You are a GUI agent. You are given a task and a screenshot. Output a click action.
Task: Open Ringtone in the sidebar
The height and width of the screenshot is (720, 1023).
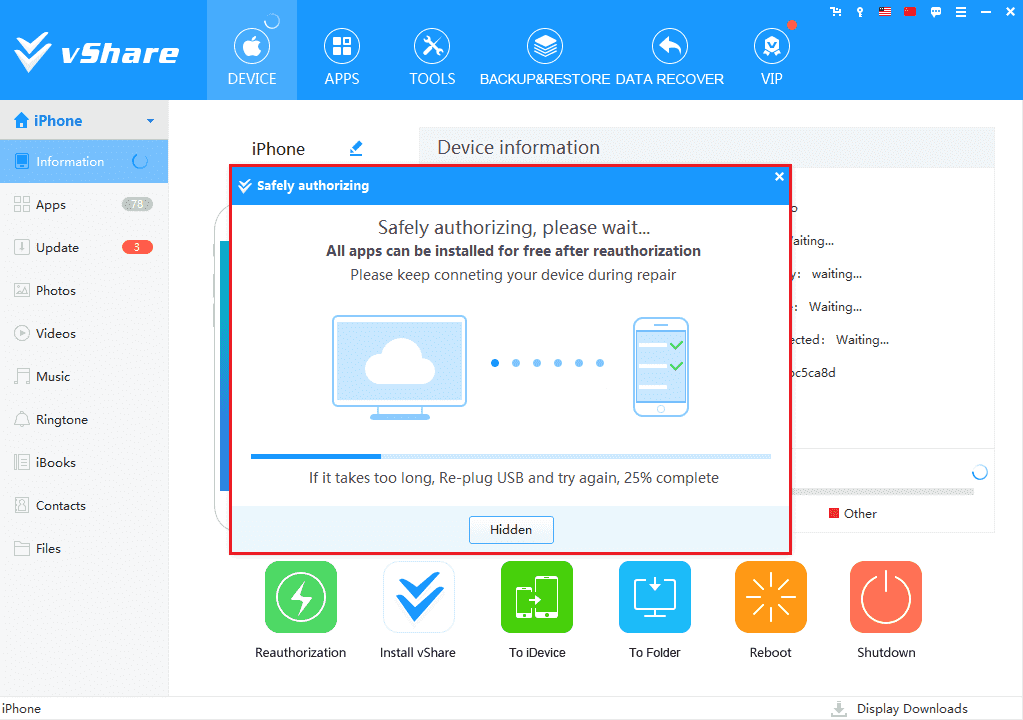(x=84, y=419)
